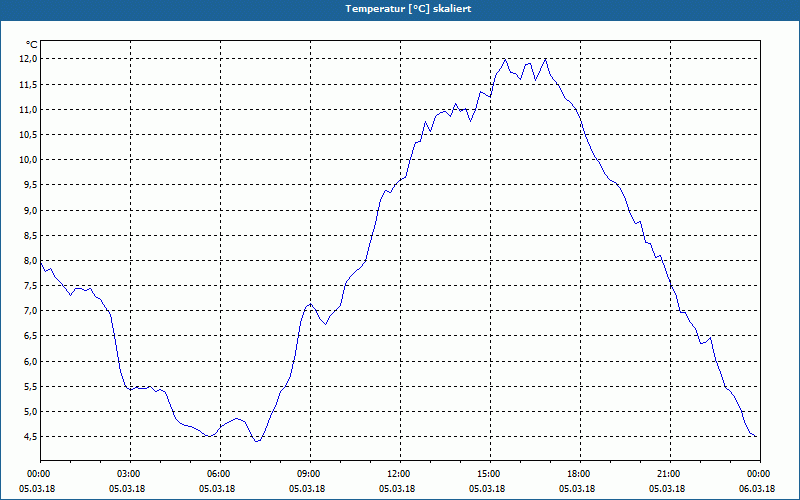Click the 6,0 y-axis value
Screen dimensions: 800x500
(x=30, y=361)
